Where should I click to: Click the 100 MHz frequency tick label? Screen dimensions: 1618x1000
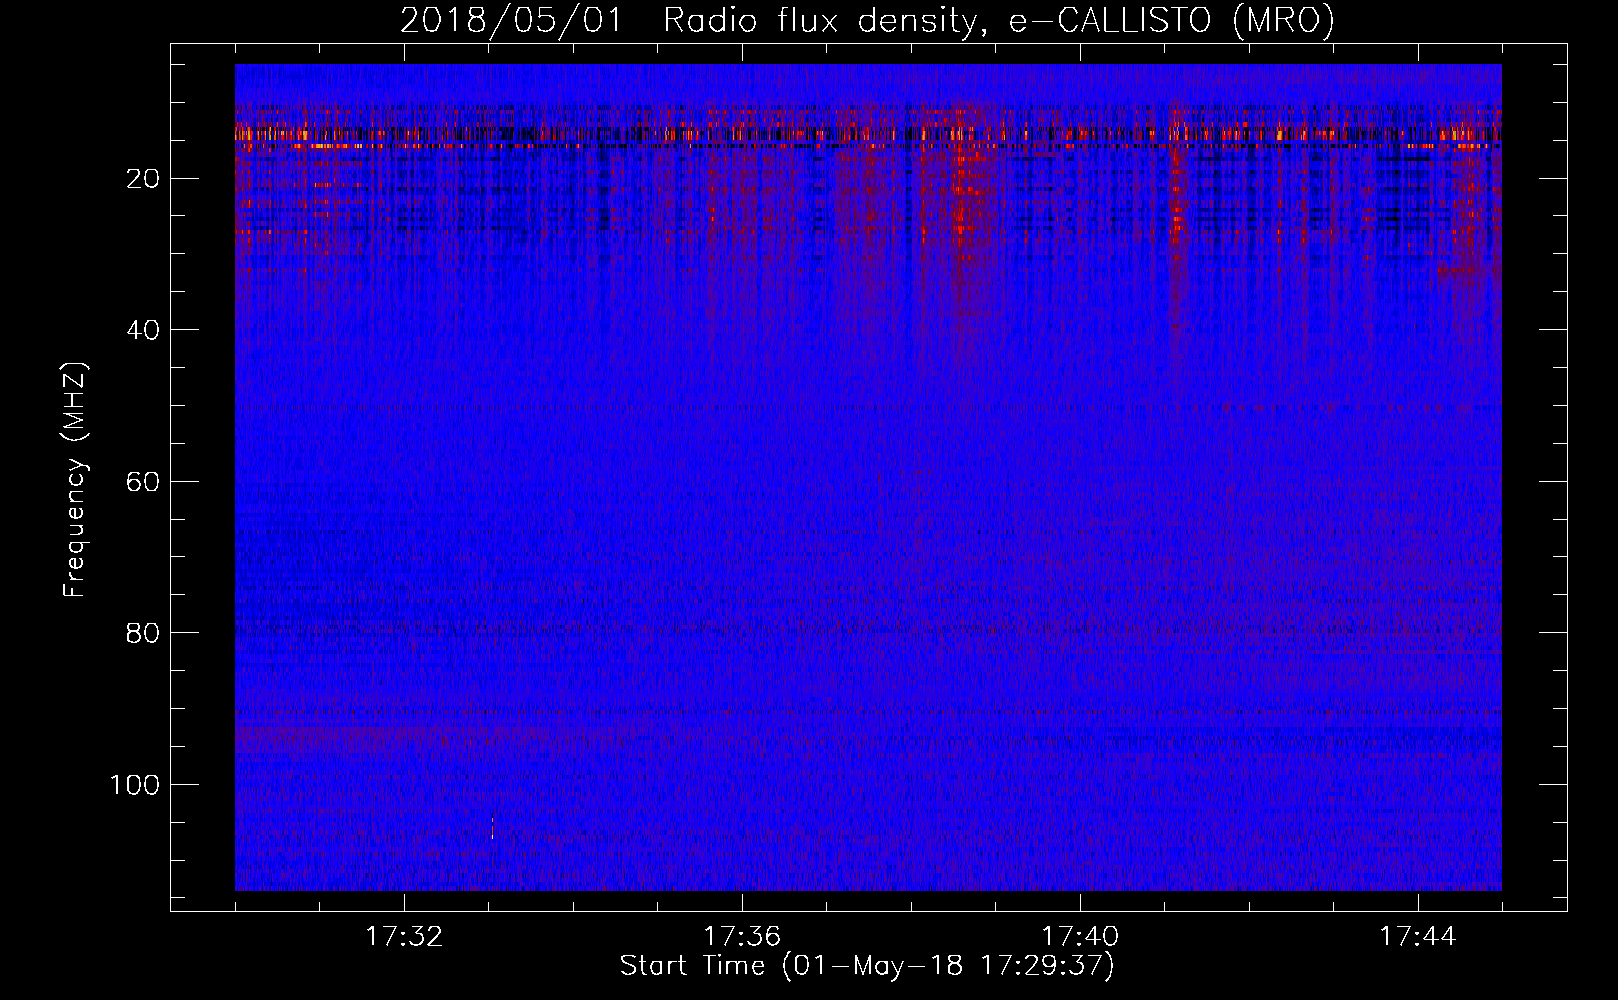[135, 785]
